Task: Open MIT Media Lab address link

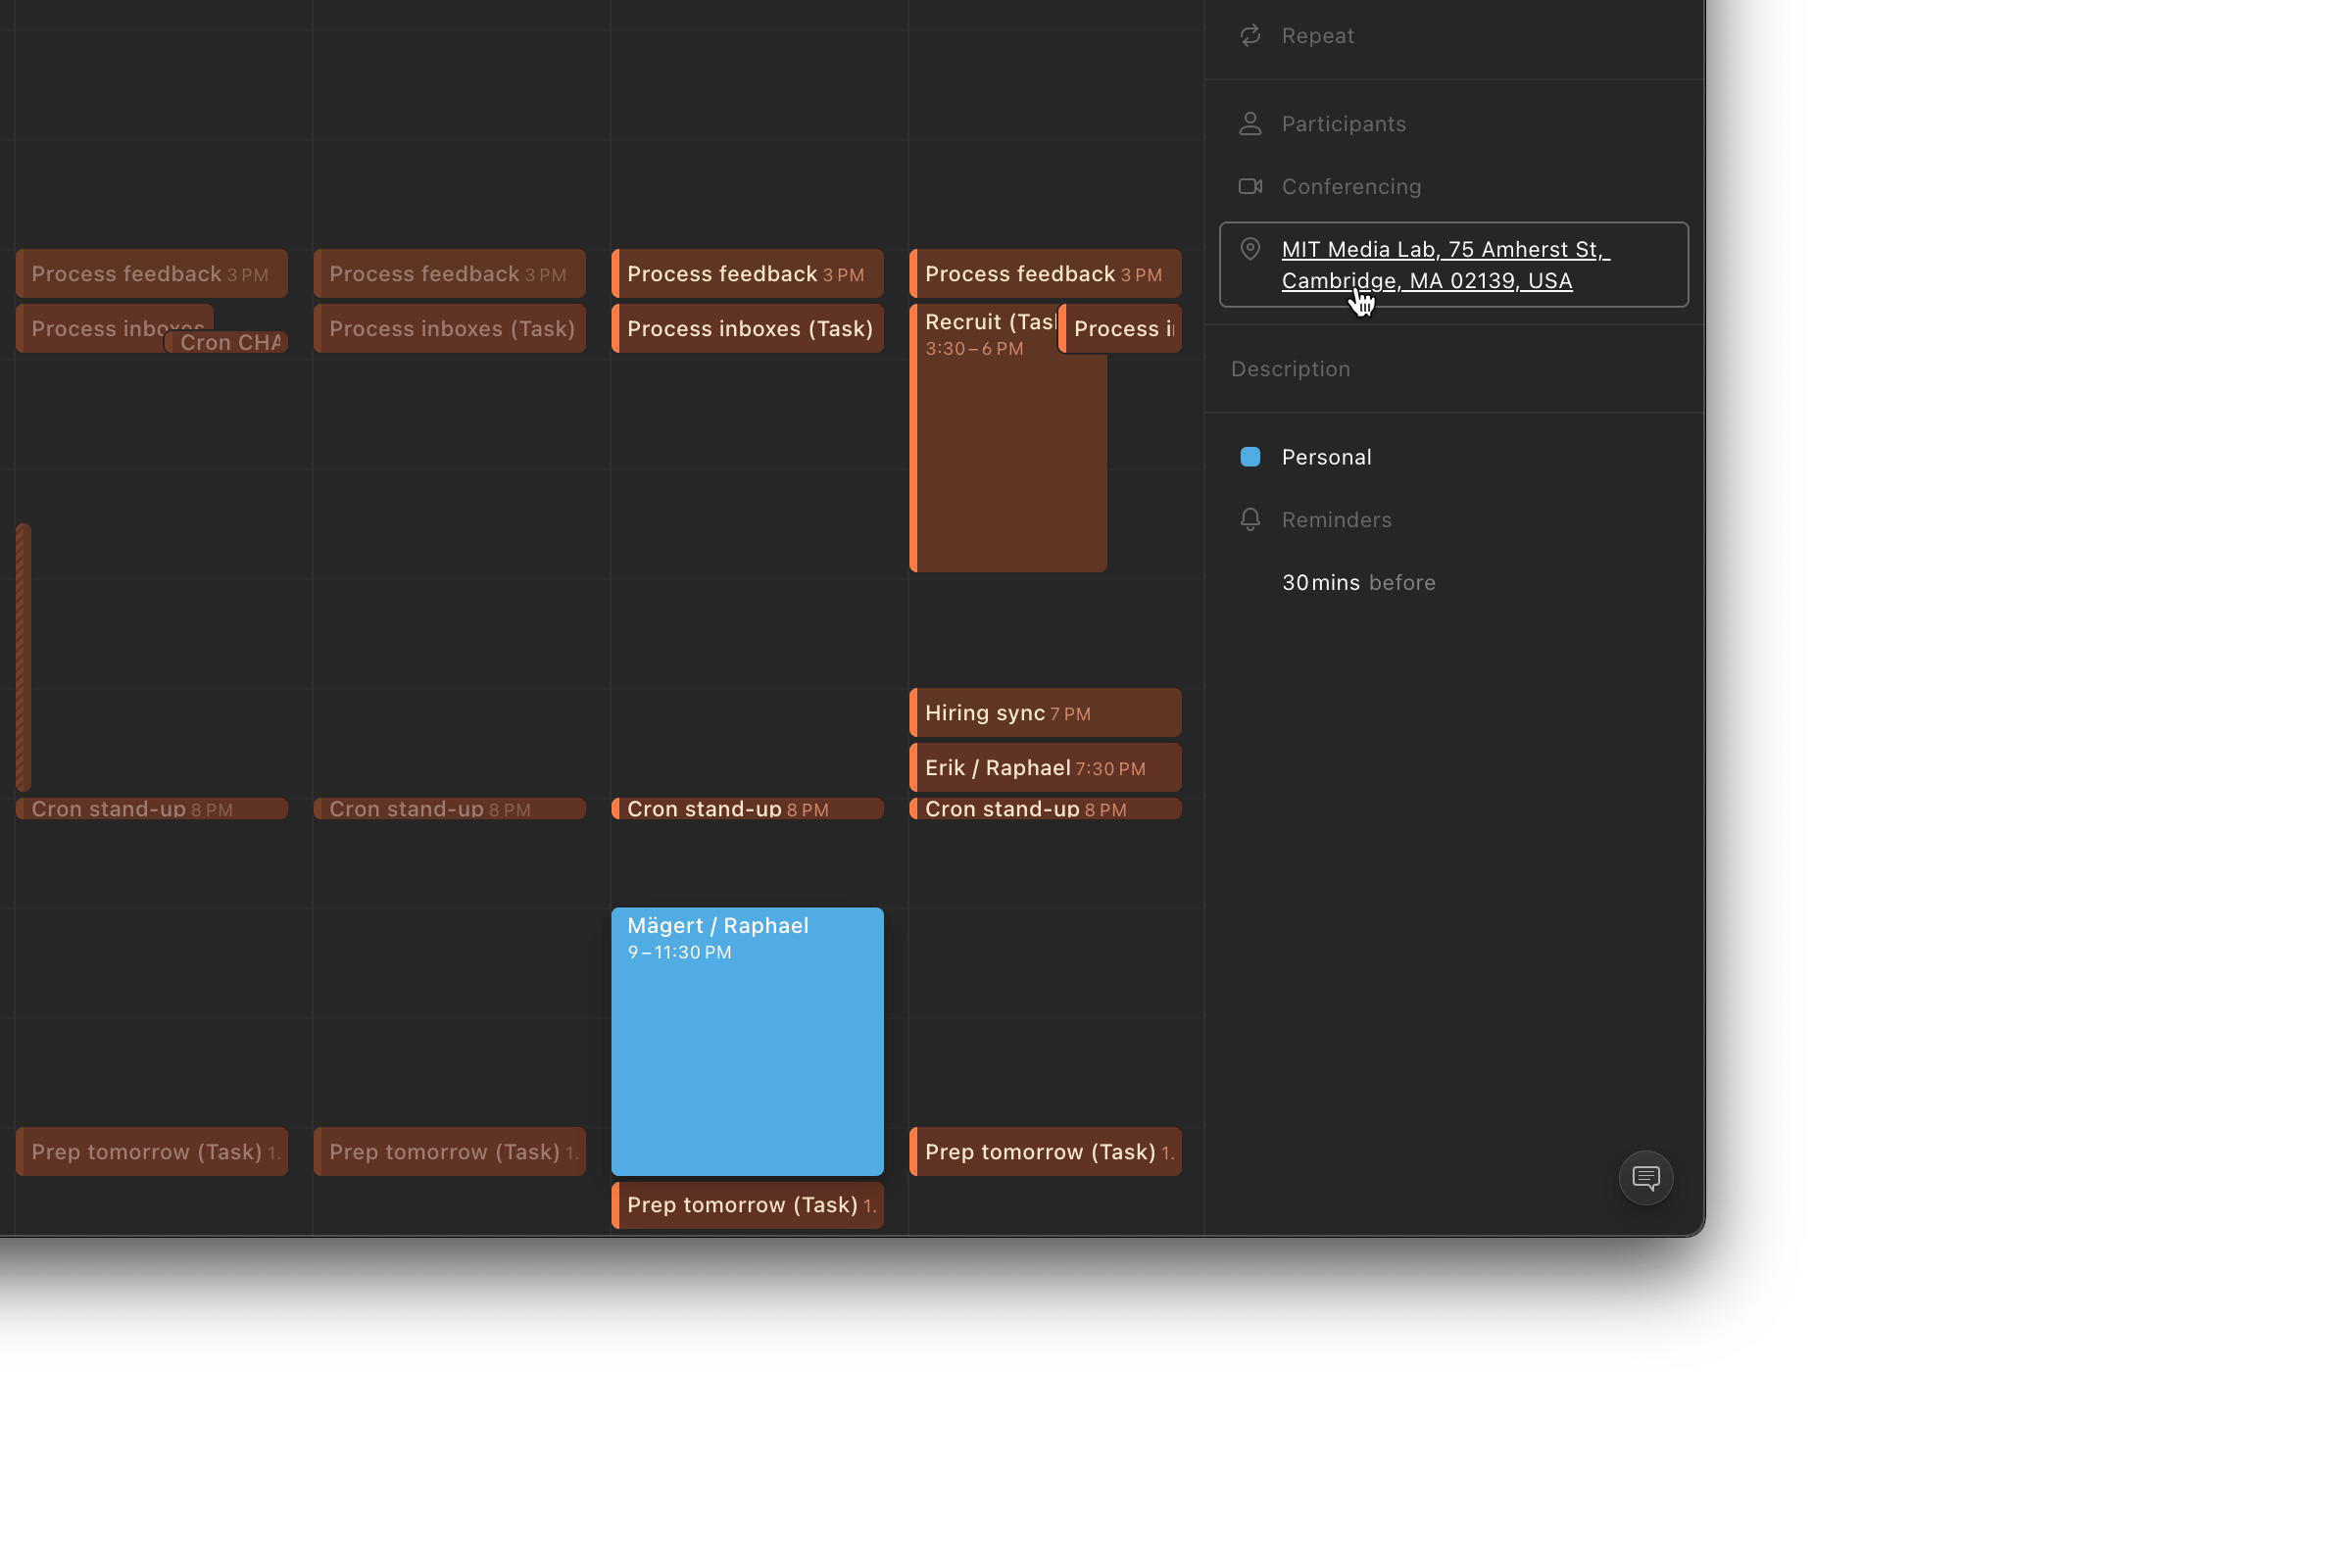Action: pyautogui.click(x=1442, y=263)
